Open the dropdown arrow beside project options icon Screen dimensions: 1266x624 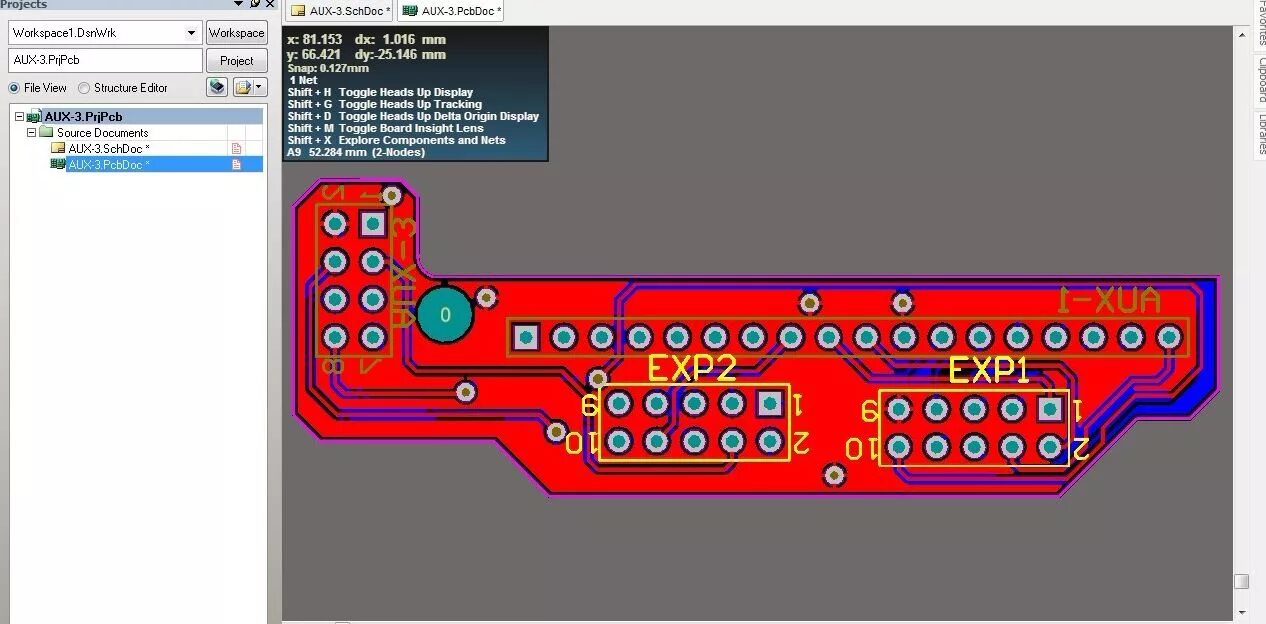click(x=260, y=87)
